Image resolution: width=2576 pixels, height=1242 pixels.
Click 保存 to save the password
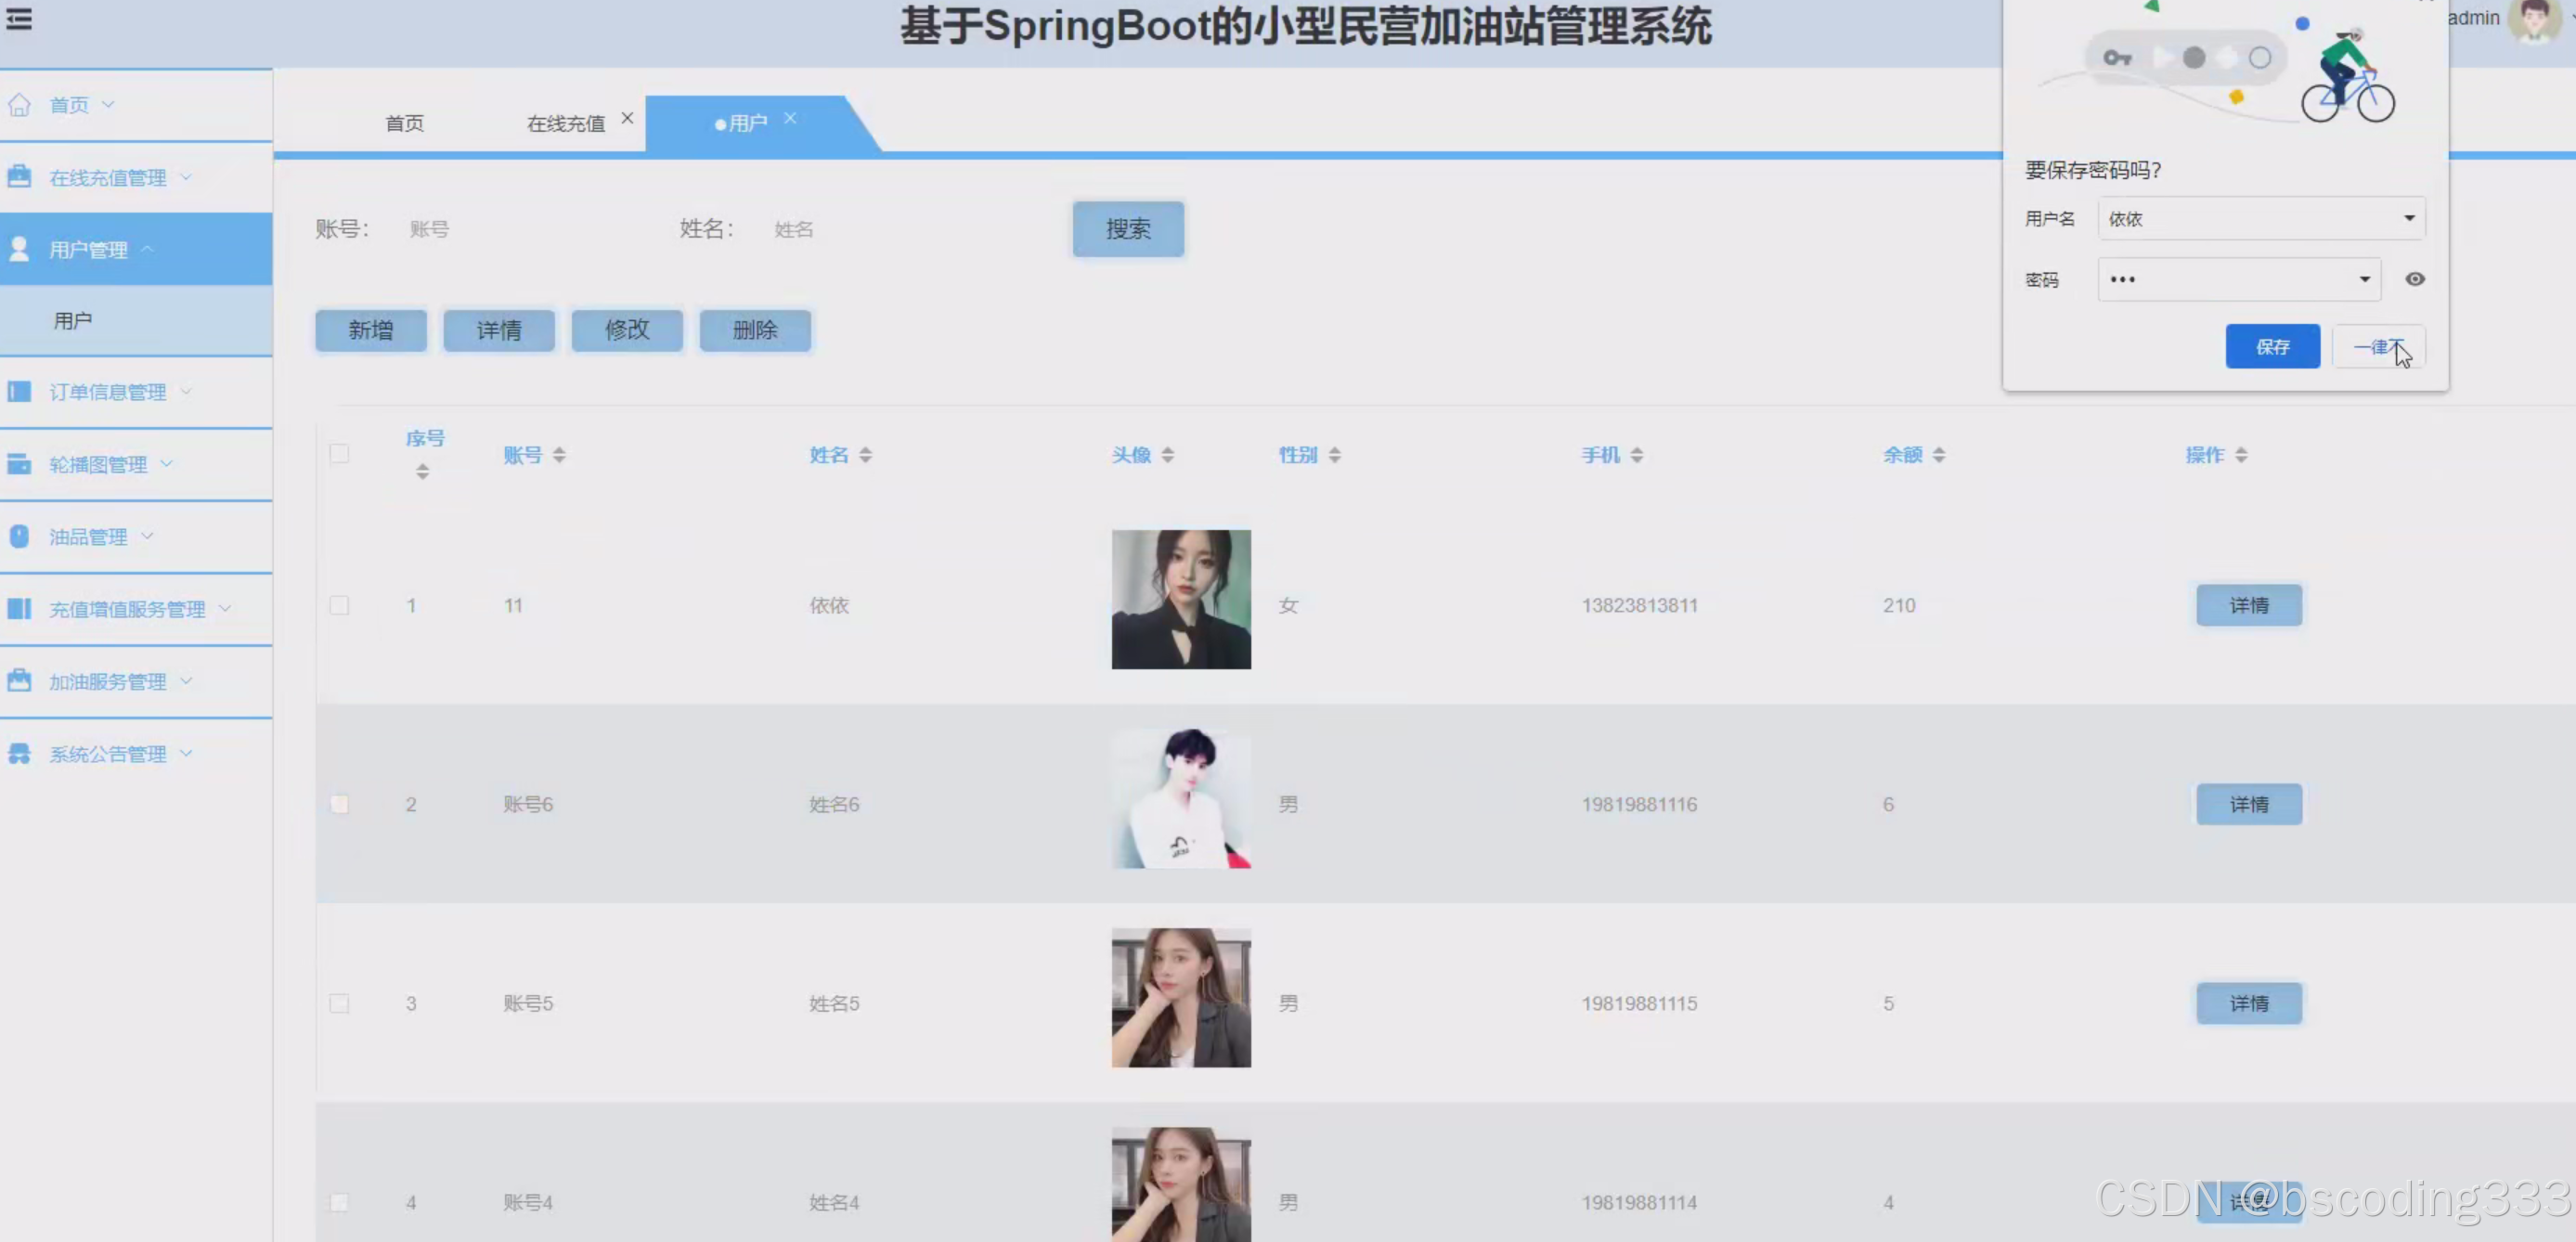point(2272,346)
